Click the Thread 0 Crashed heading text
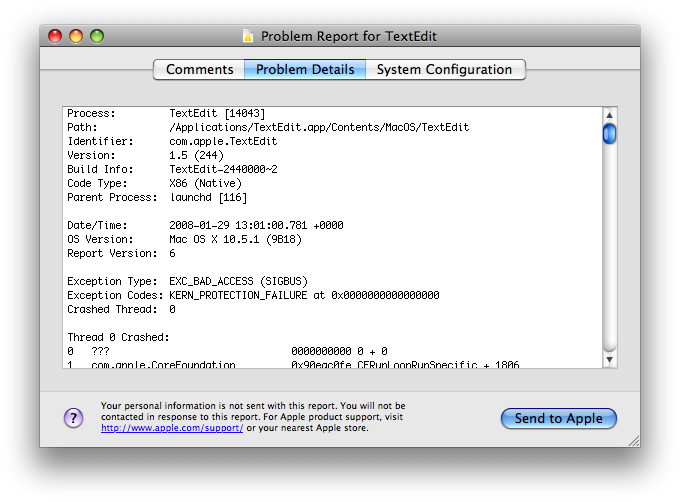The image size is (680, 502). [x=118, y=338]
